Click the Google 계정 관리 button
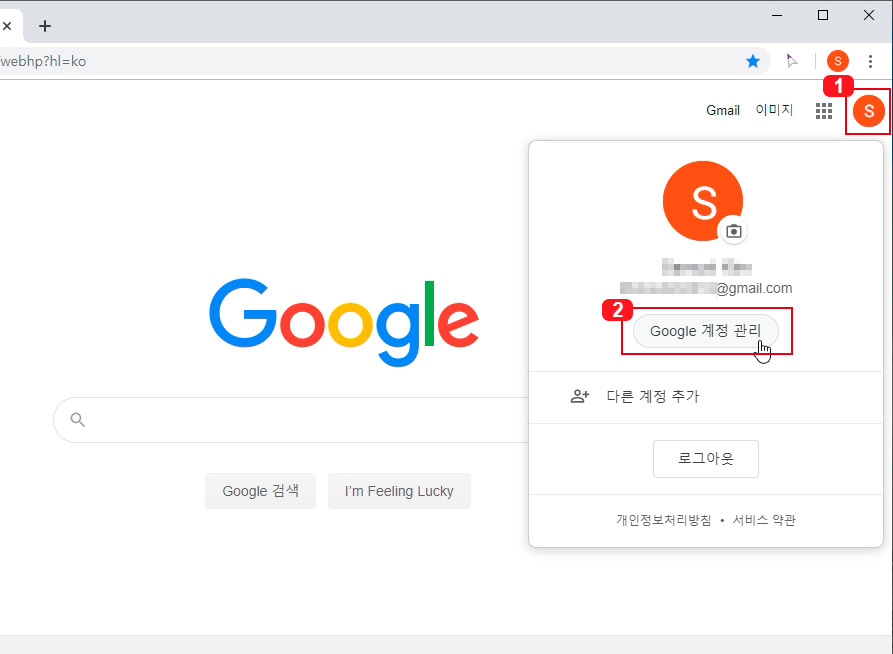This screenshot has width=893, height=654. pos(706,331)
